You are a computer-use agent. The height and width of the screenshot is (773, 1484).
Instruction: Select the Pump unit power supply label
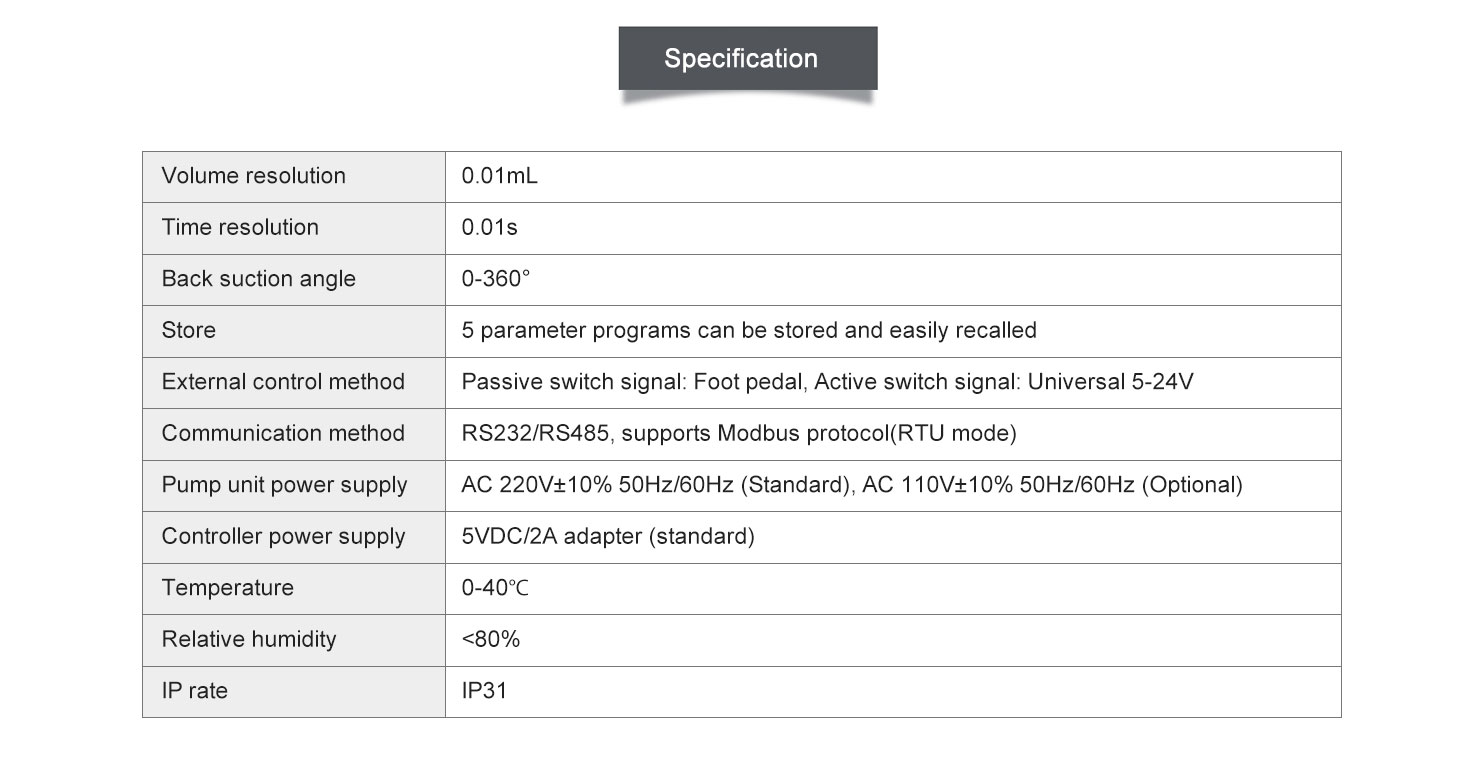(285, 485)
